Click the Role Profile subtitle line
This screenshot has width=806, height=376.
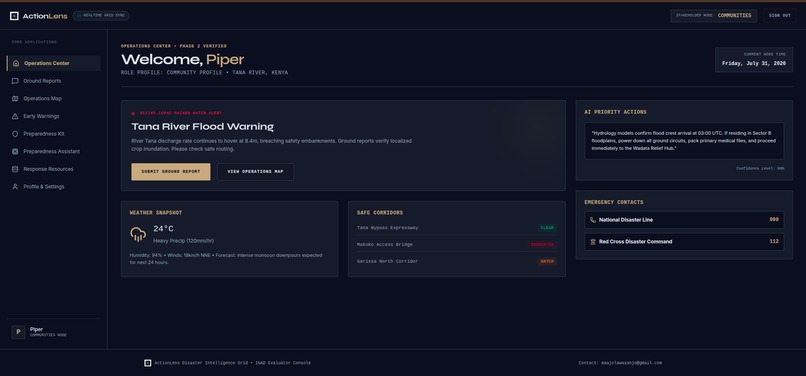(205, 73)
